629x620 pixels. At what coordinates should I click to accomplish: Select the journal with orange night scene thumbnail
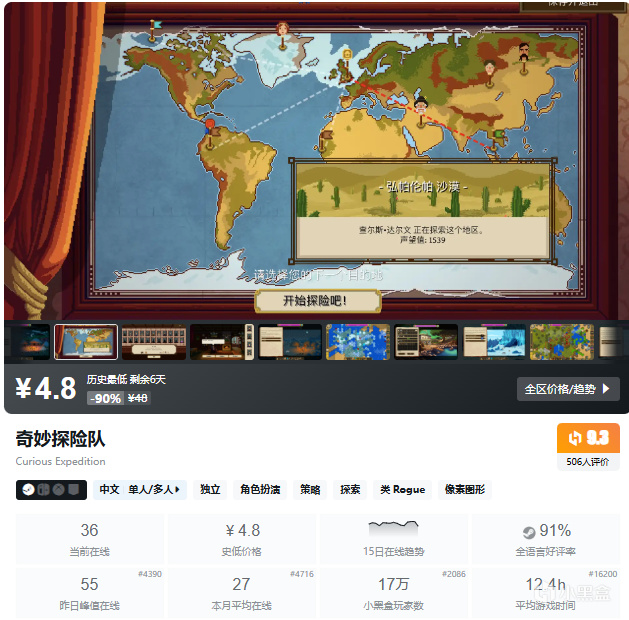point(290,342)
